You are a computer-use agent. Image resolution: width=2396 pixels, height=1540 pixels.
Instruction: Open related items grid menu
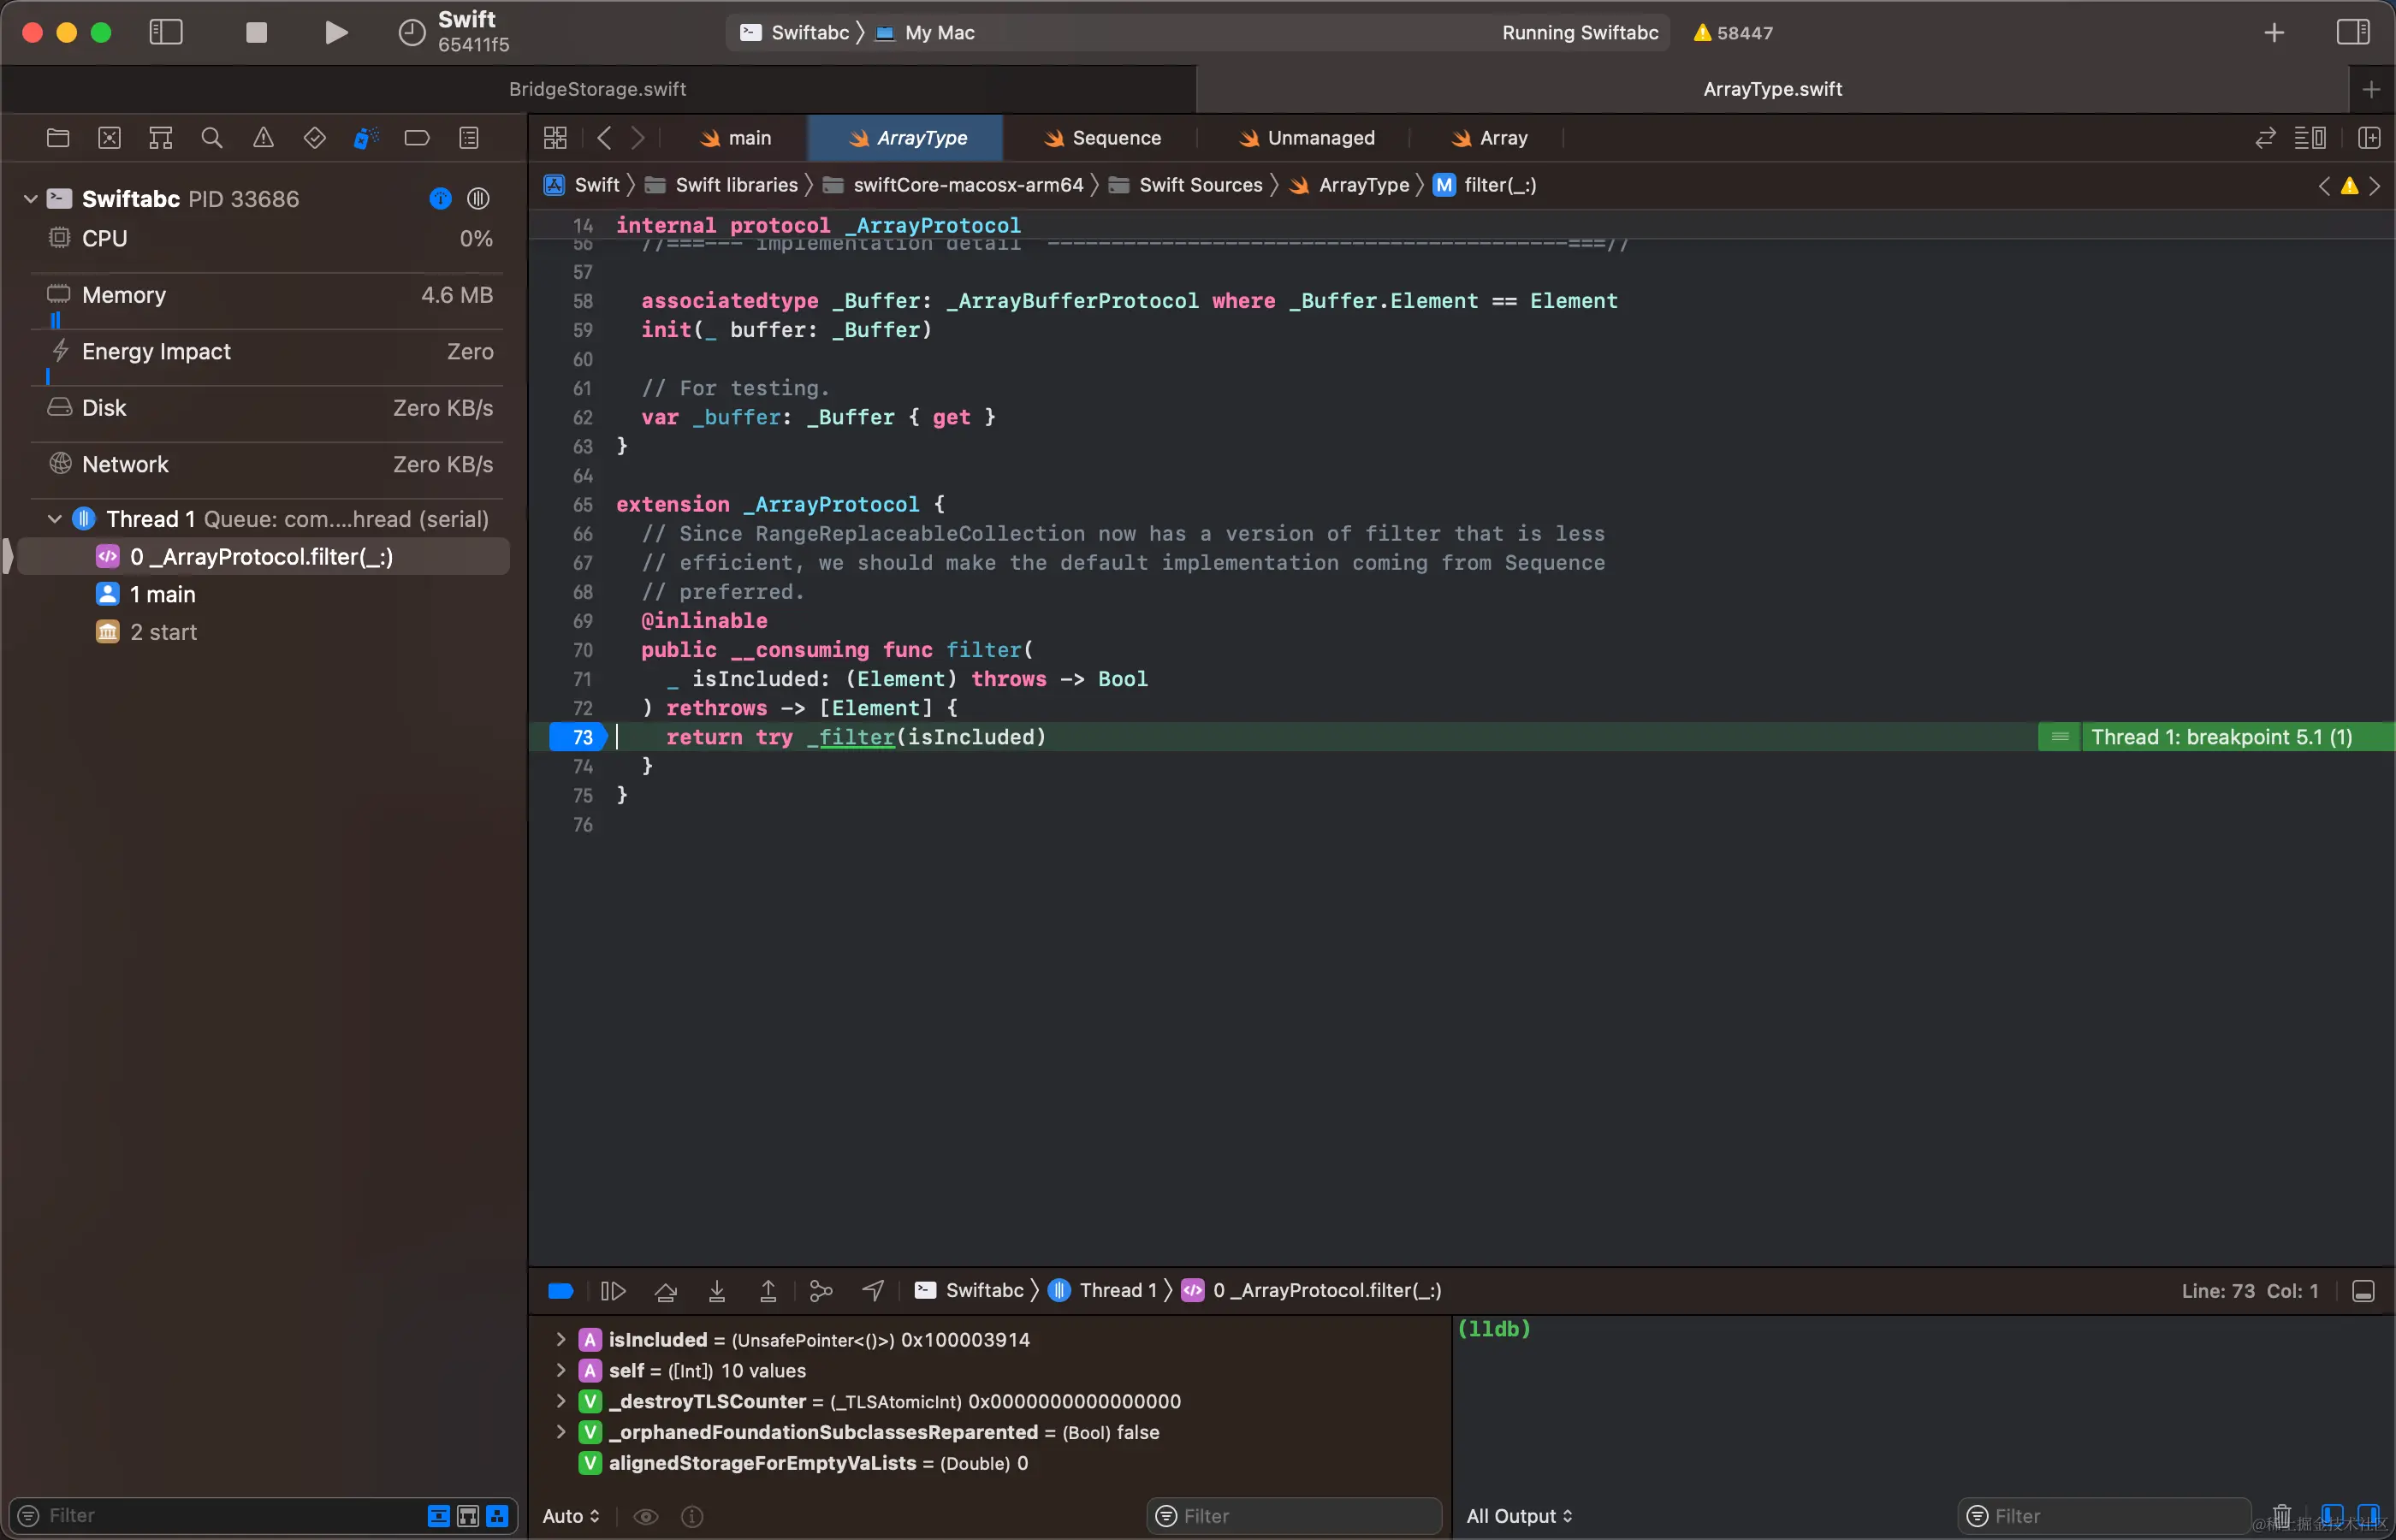click(x=555, y=138)
